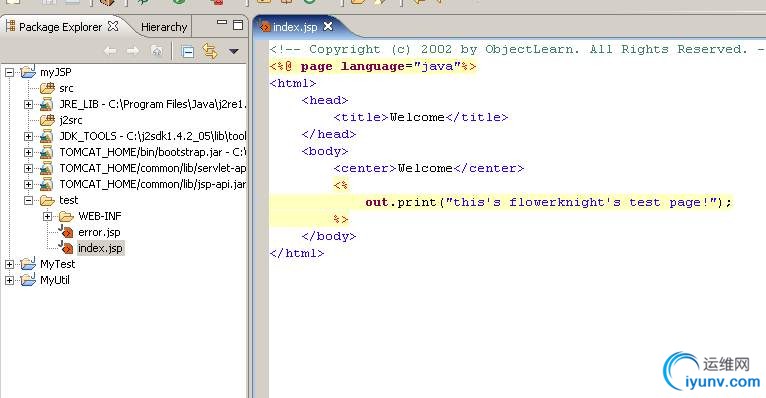Image resolution: width=766 pixels, height=398 pixels.
Task: Click the JRE_LIB jar library icon
Action: [46, 104]
